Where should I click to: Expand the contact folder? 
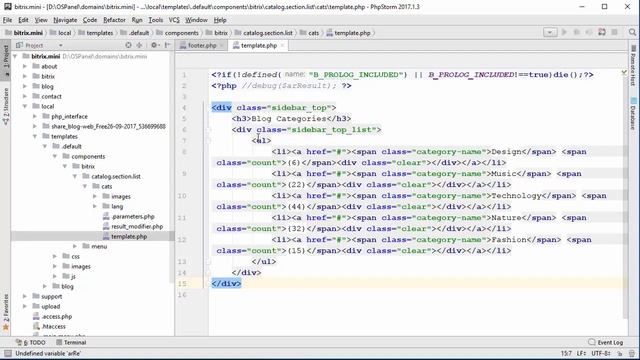[24, 96]
